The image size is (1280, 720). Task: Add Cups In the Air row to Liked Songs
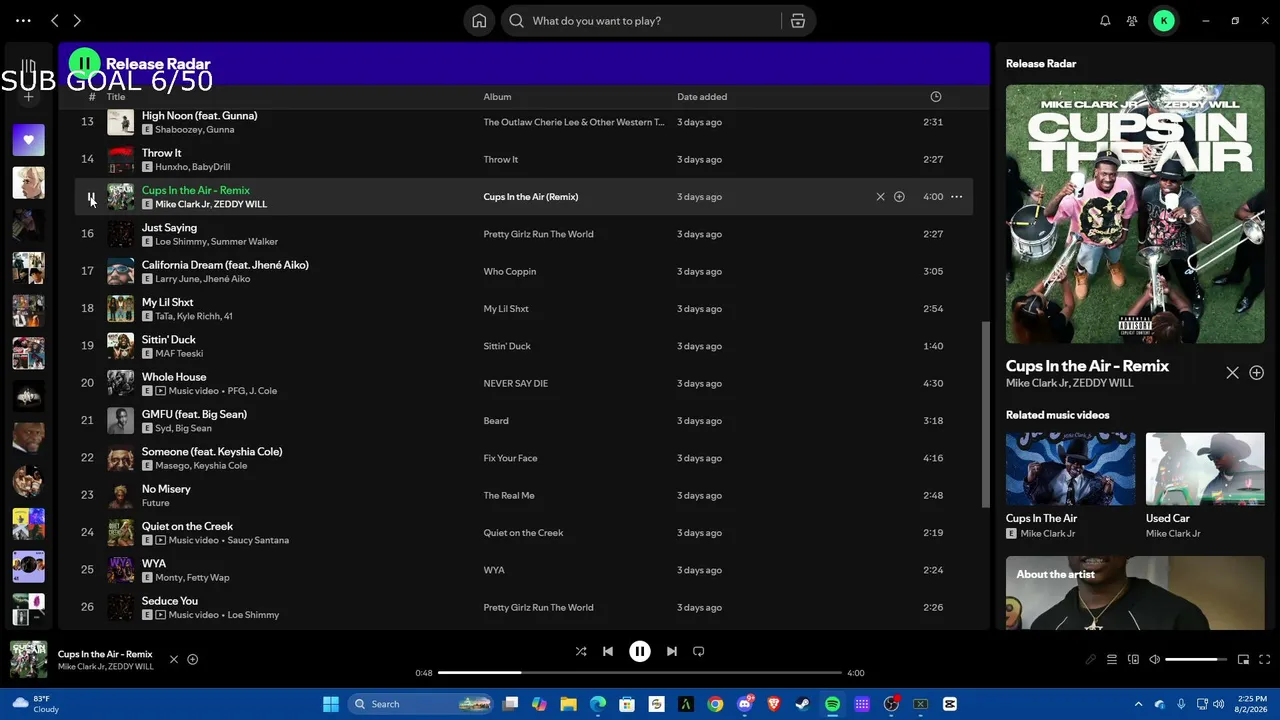pos(899,197)
